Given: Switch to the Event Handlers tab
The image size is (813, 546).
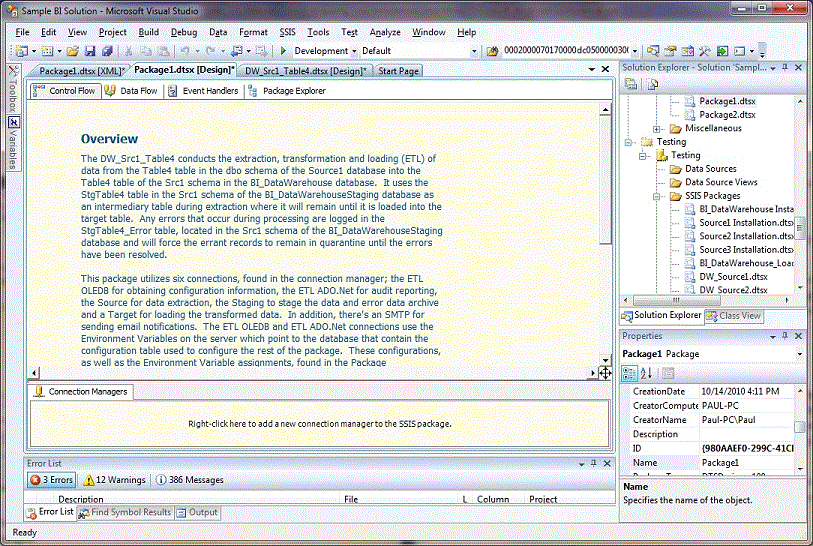Looking at the screenshot, I should click(x=203, y=91).
